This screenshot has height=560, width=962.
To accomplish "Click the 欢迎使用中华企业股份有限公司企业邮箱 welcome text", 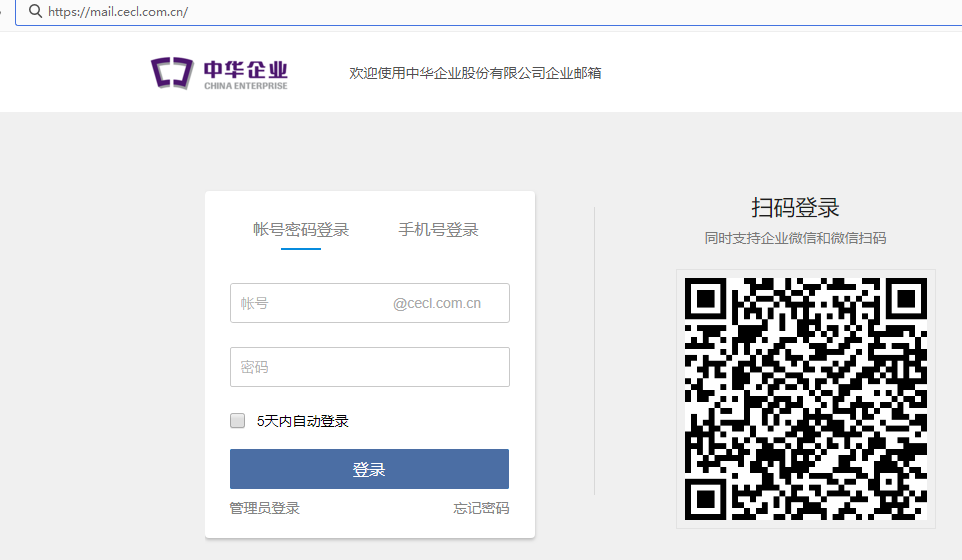I will point(475,73).
